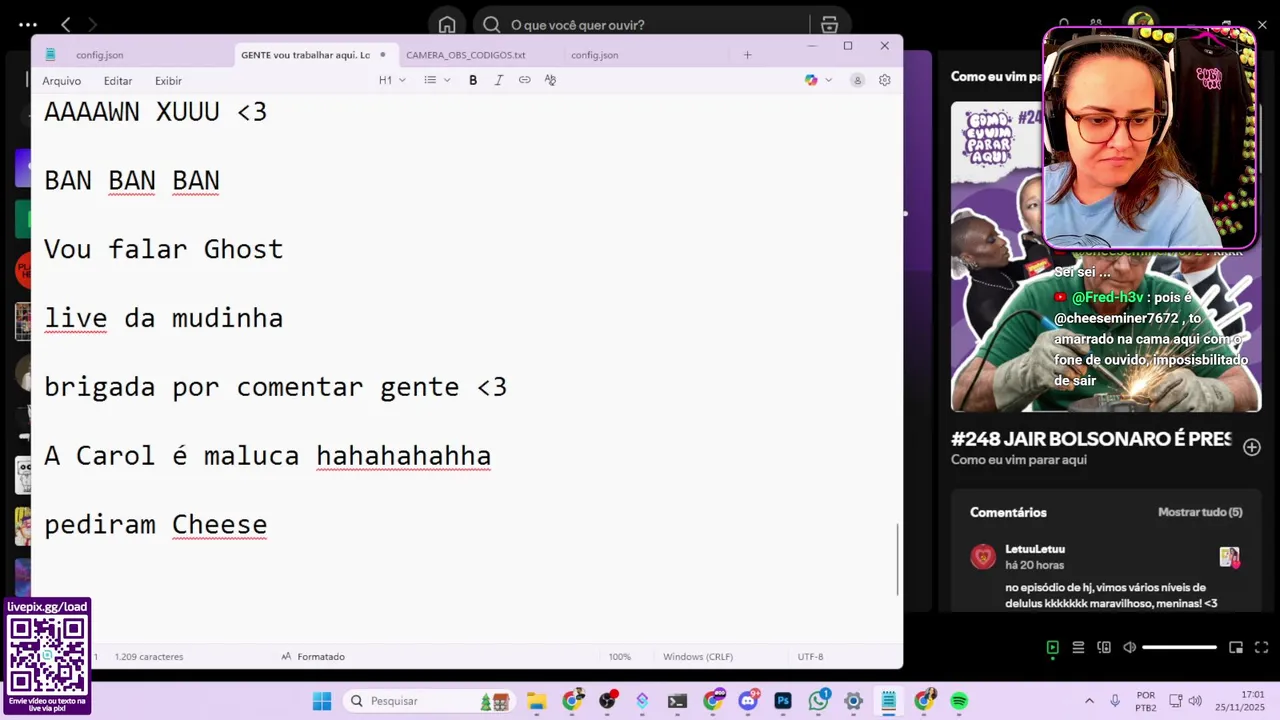This screenshot has height=720, width=1280.
Task: Click the taskbar microphone icon
Action: point(1115,701)
